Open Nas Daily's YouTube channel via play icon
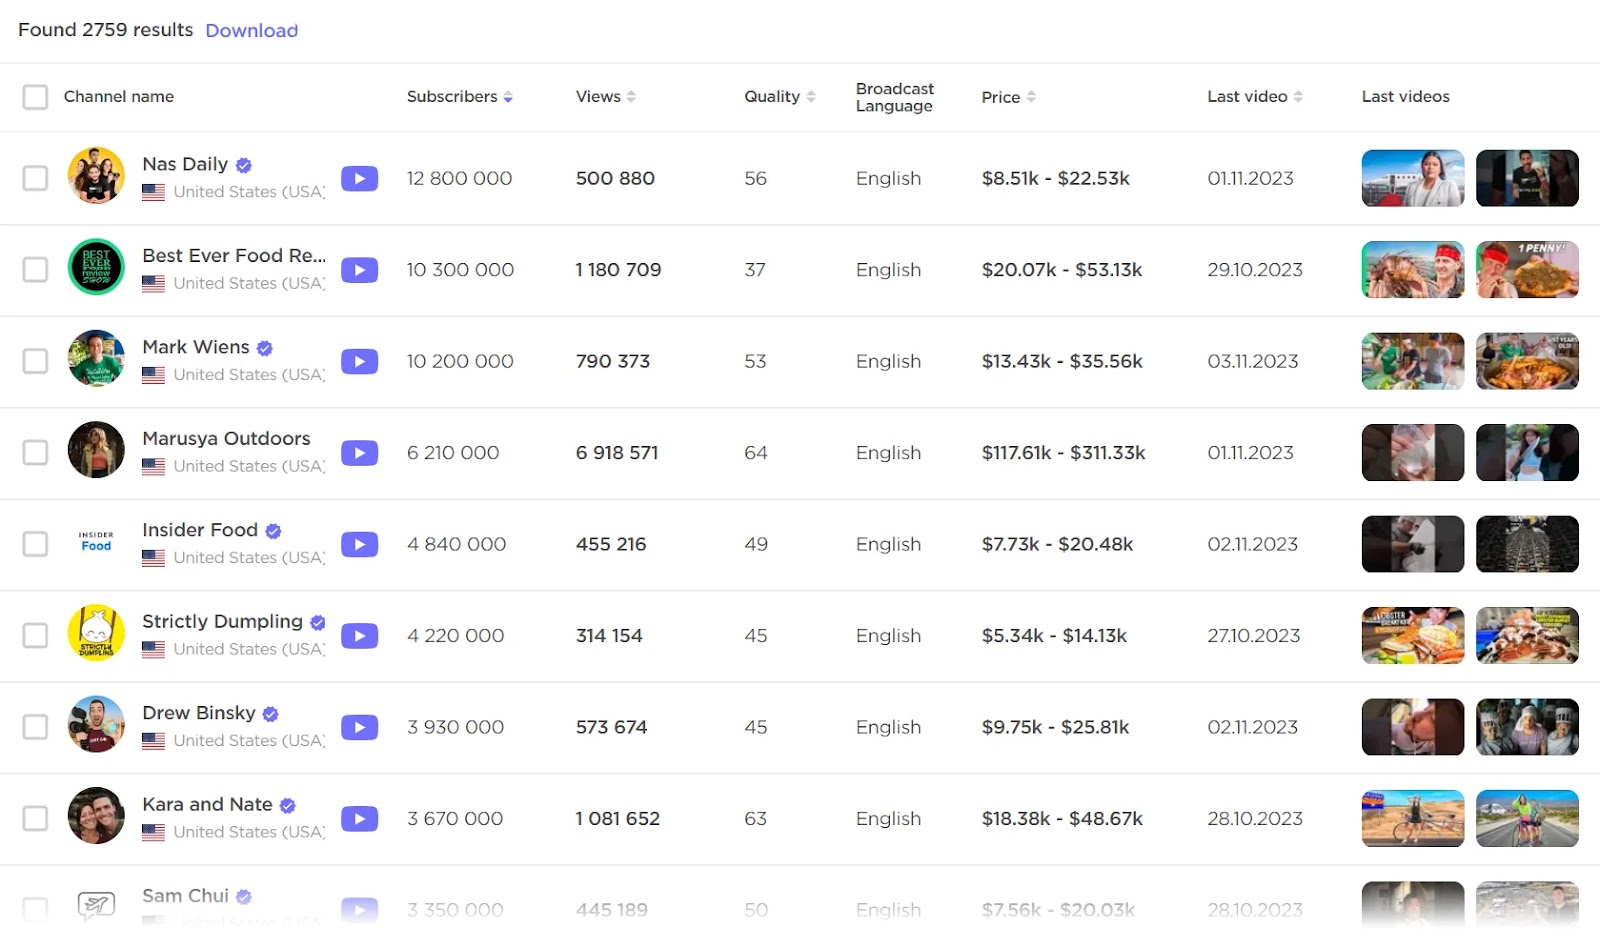Image resolution: width=1600 pixels, height=948 pixels. (359, 178)
